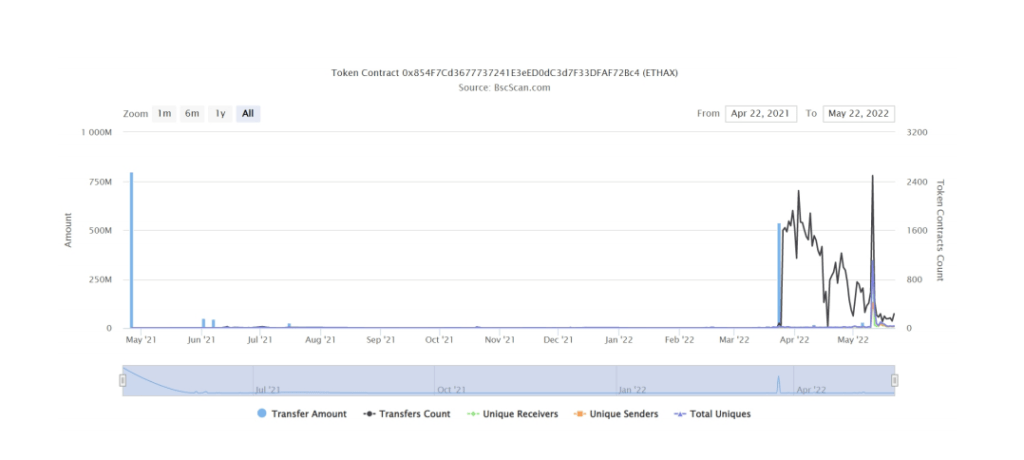Click the navigator spike near Apr '22

click(x=778, y=384)
